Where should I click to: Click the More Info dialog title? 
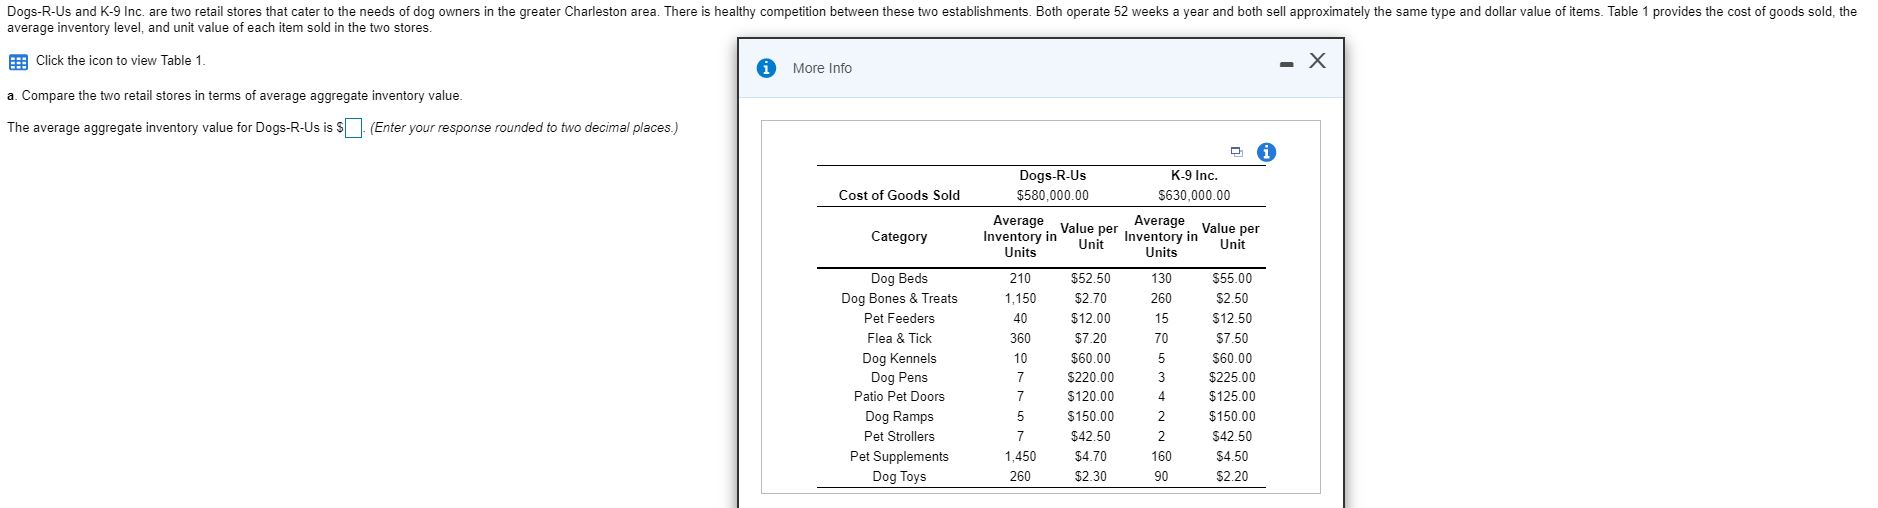[x=822, y=68]
